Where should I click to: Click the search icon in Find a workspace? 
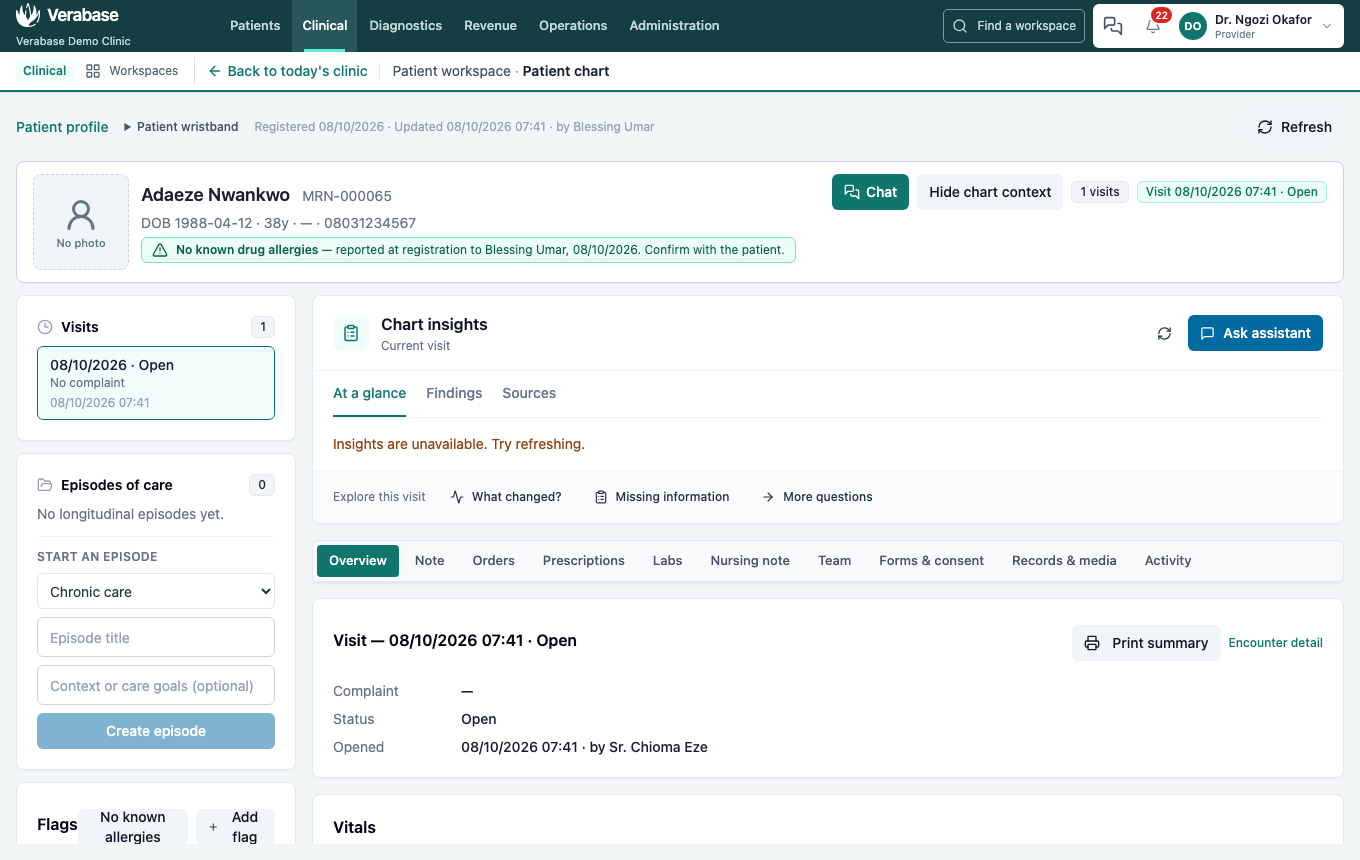click(960, 26)
